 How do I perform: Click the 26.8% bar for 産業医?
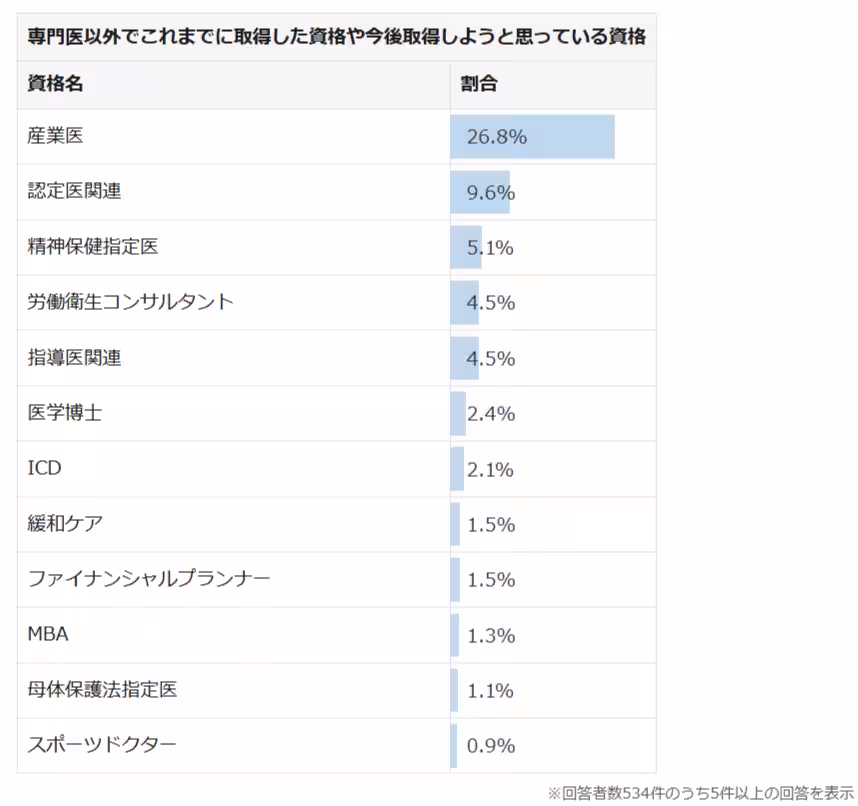532,137
